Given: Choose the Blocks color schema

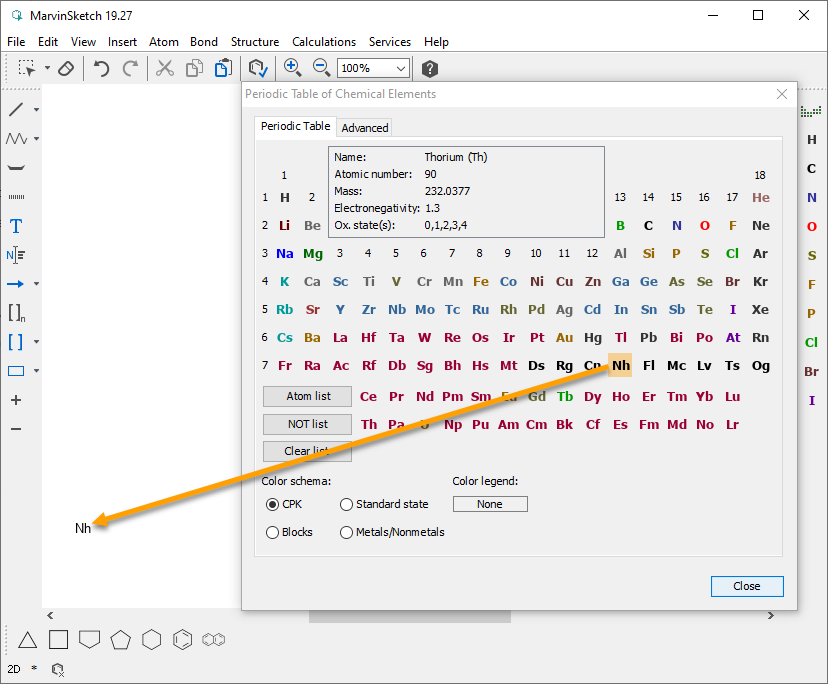Looking at the screenshot, I should coord(272,532).
